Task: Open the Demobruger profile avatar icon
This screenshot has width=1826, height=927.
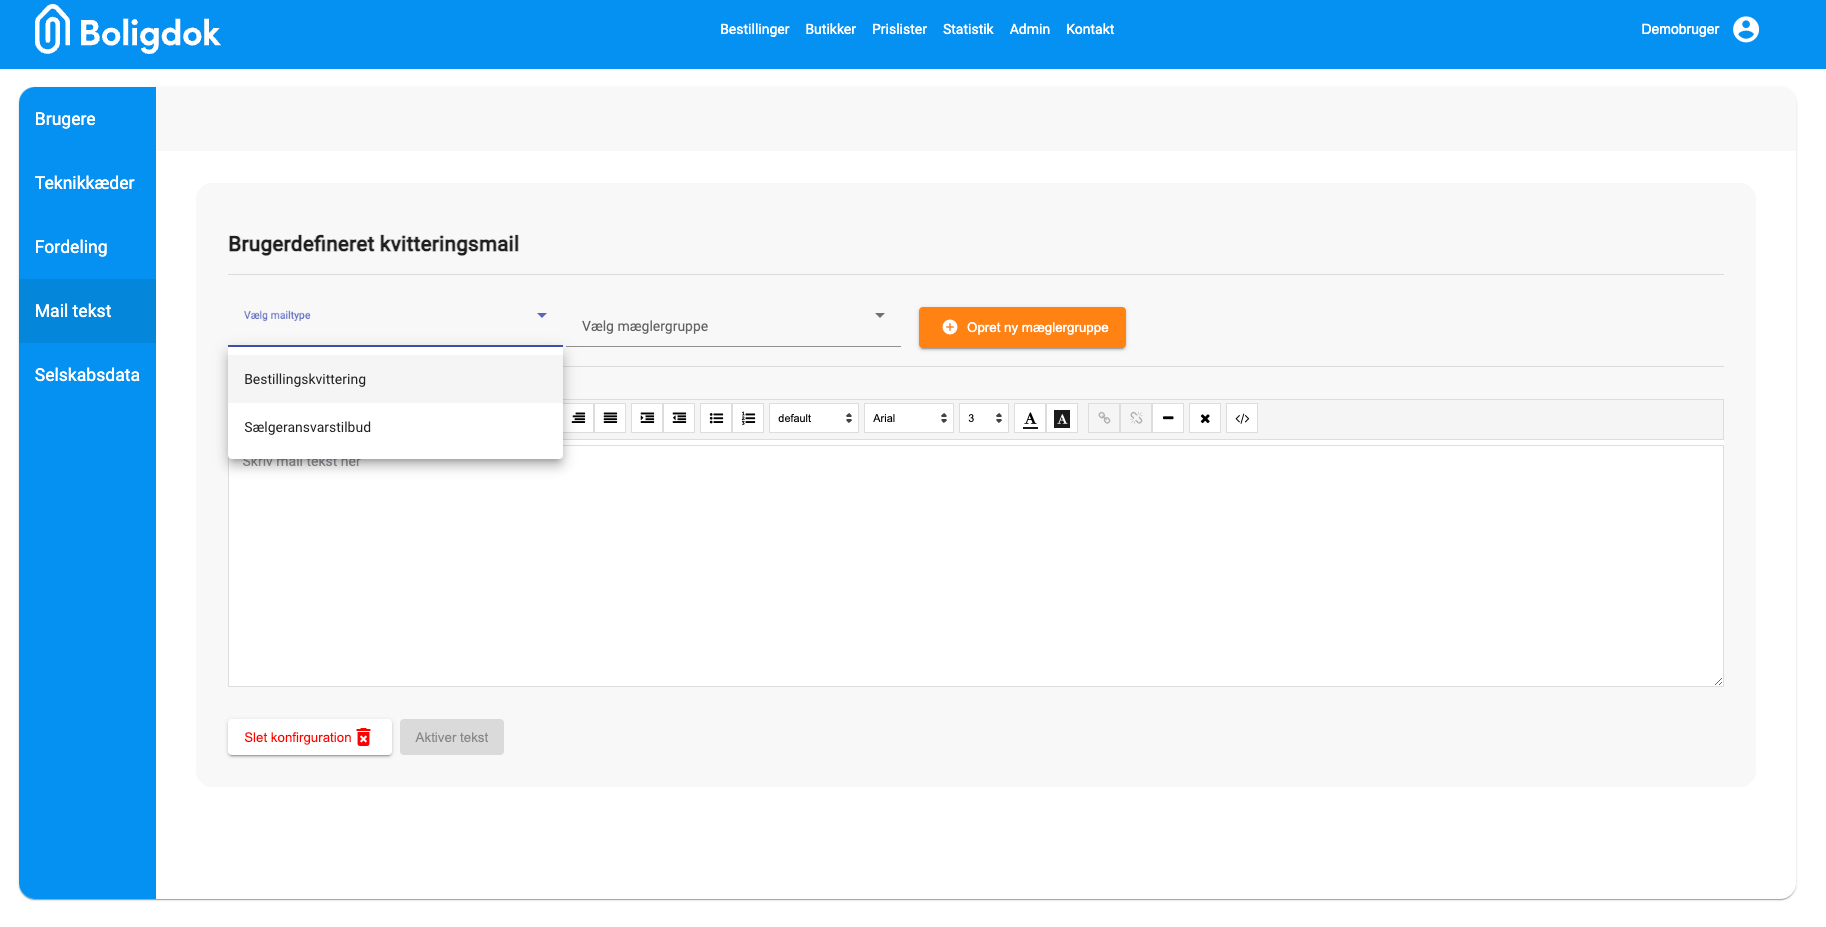Action: tap(1746, 29)
